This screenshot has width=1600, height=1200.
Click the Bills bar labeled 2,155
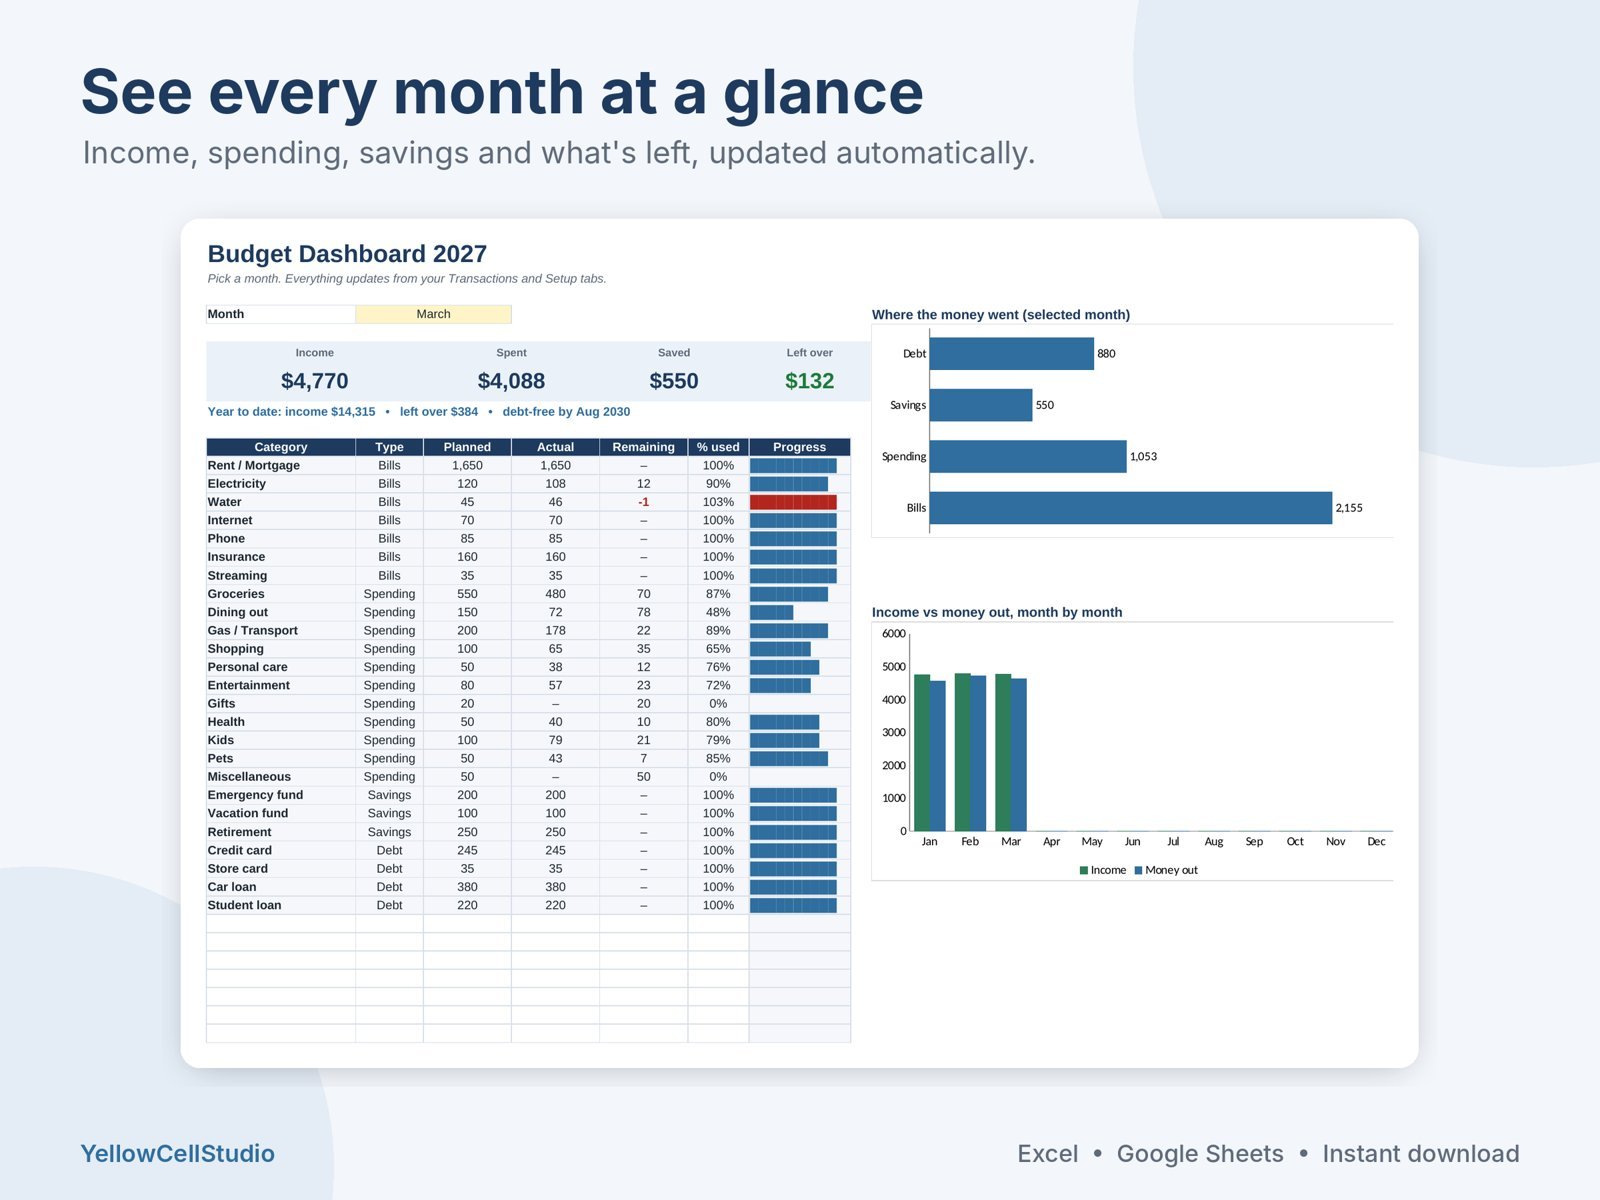click(1131, 508)
